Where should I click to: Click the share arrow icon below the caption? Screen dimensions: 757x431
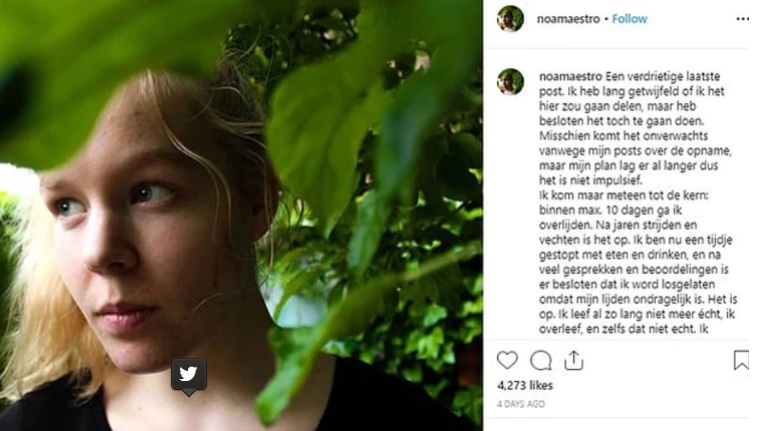tap(573, 360)
